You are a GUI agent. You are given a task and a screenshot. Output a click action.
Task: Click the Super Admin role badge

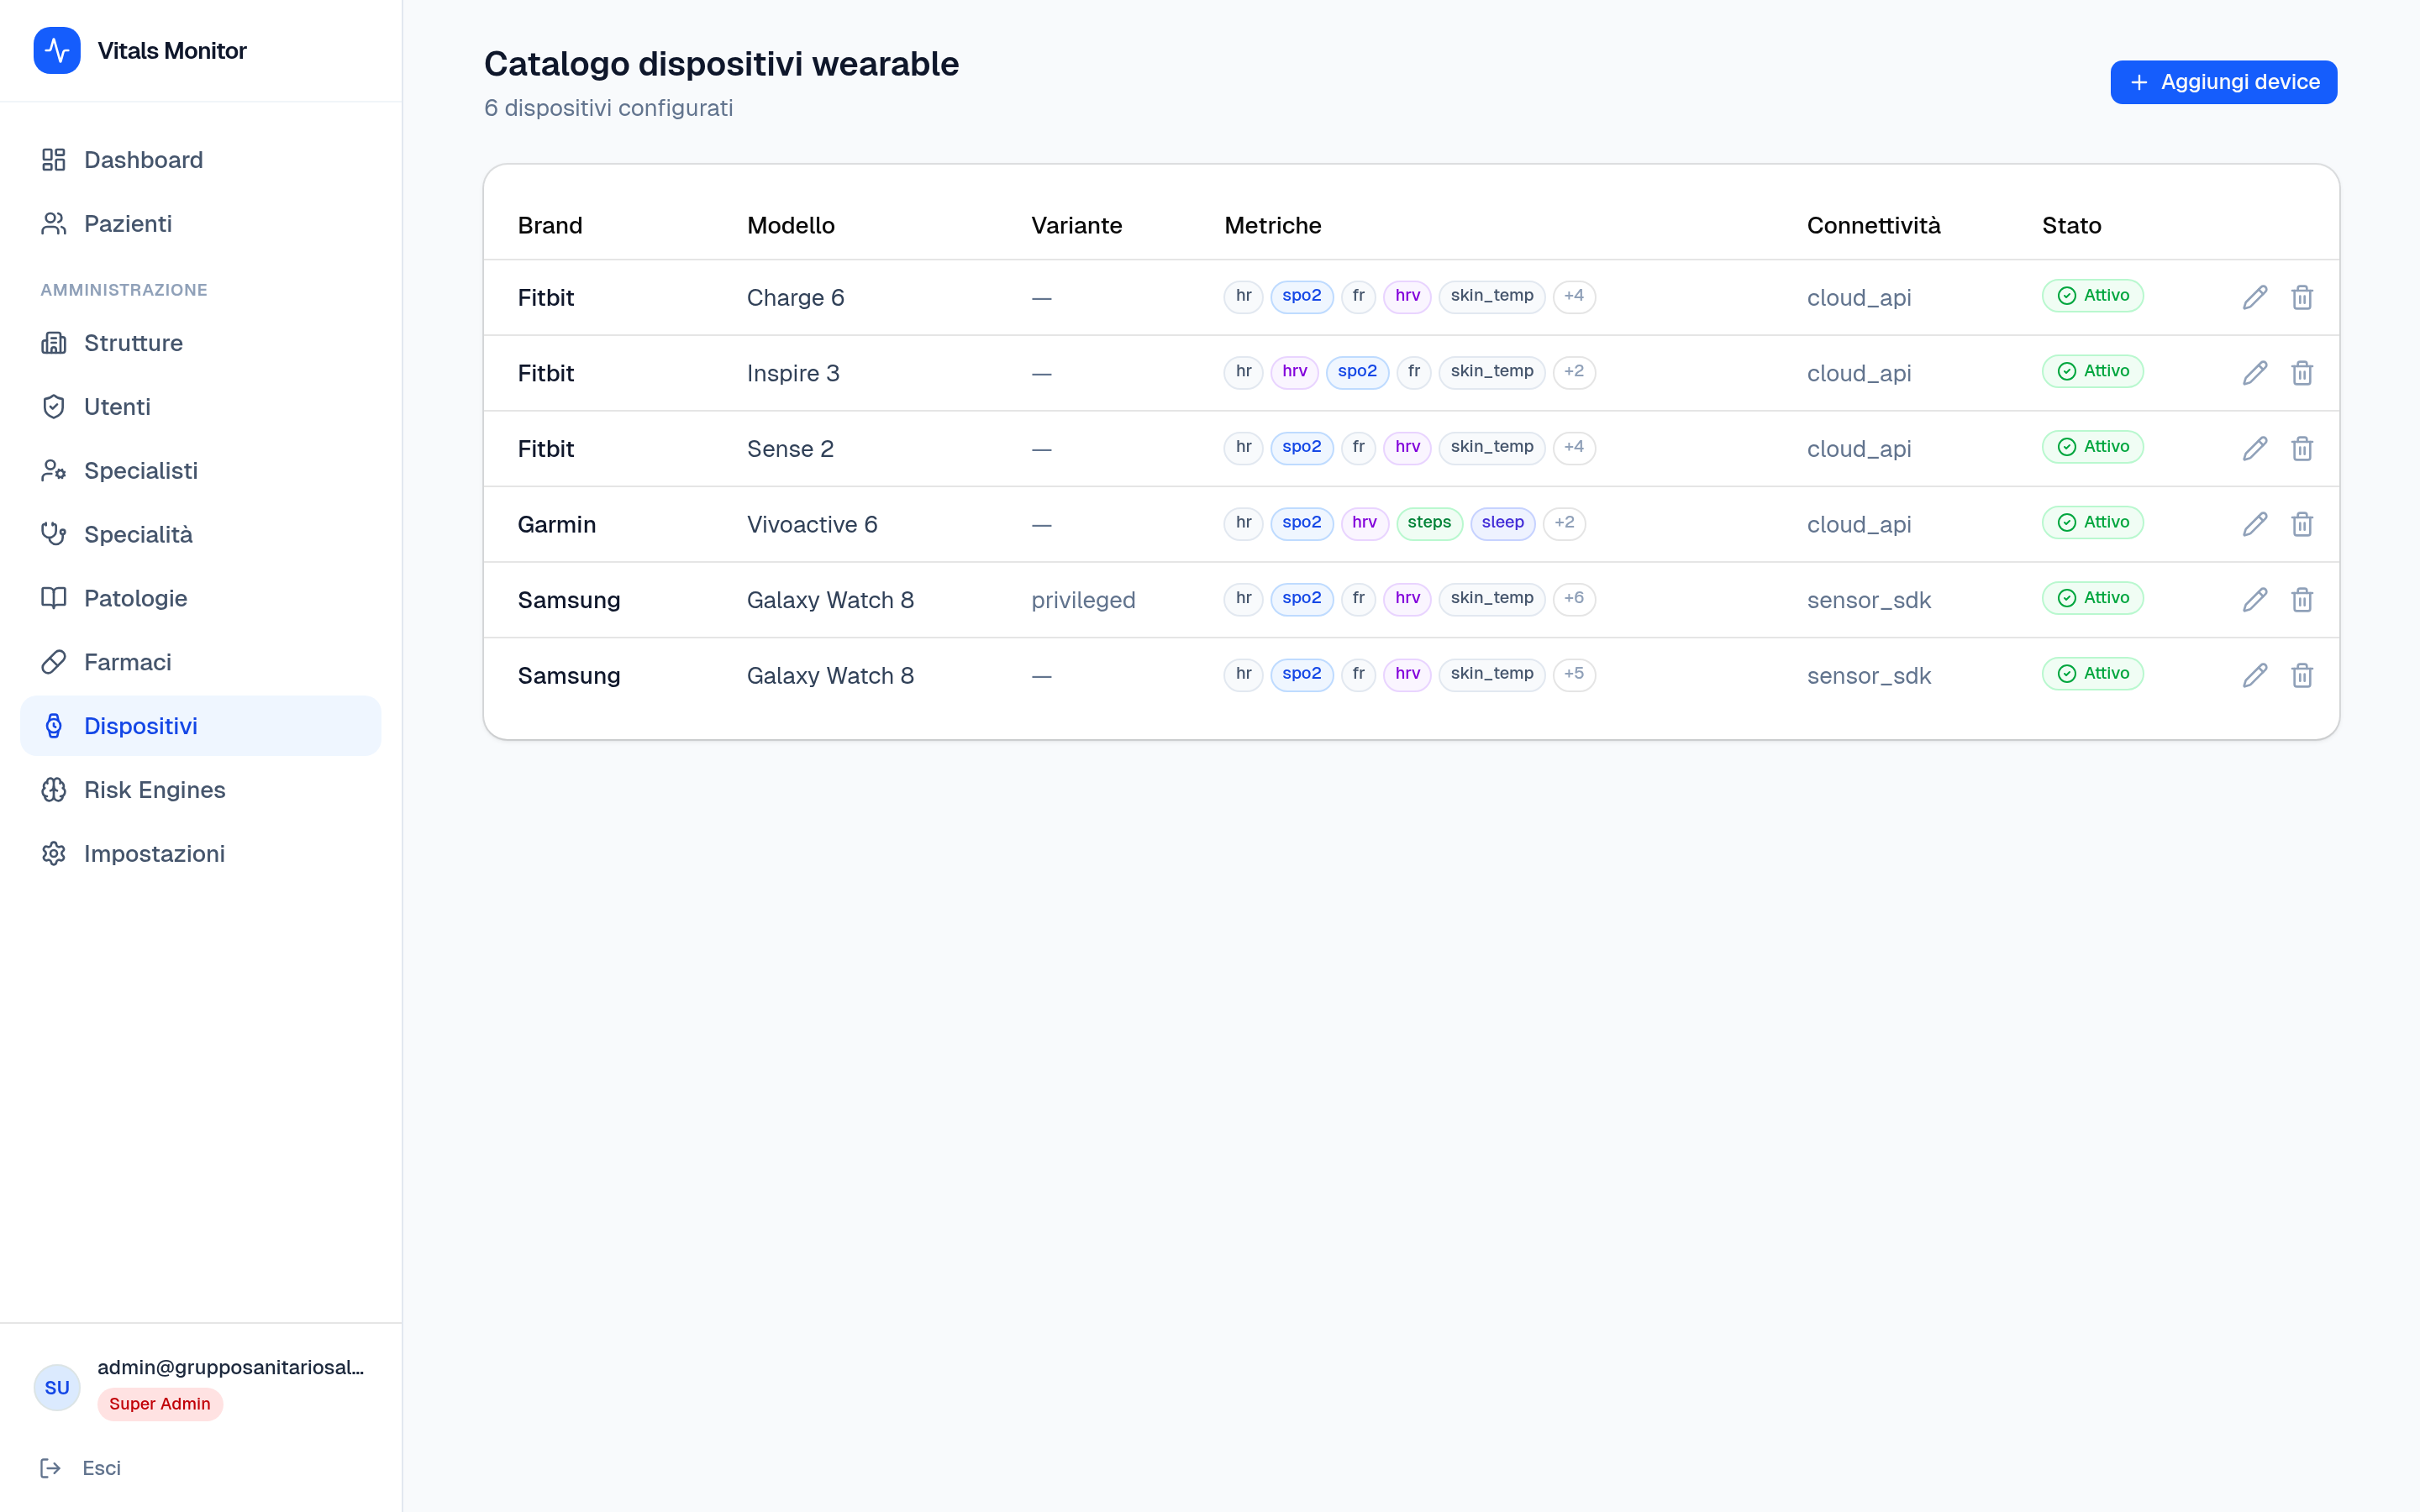160,1404
